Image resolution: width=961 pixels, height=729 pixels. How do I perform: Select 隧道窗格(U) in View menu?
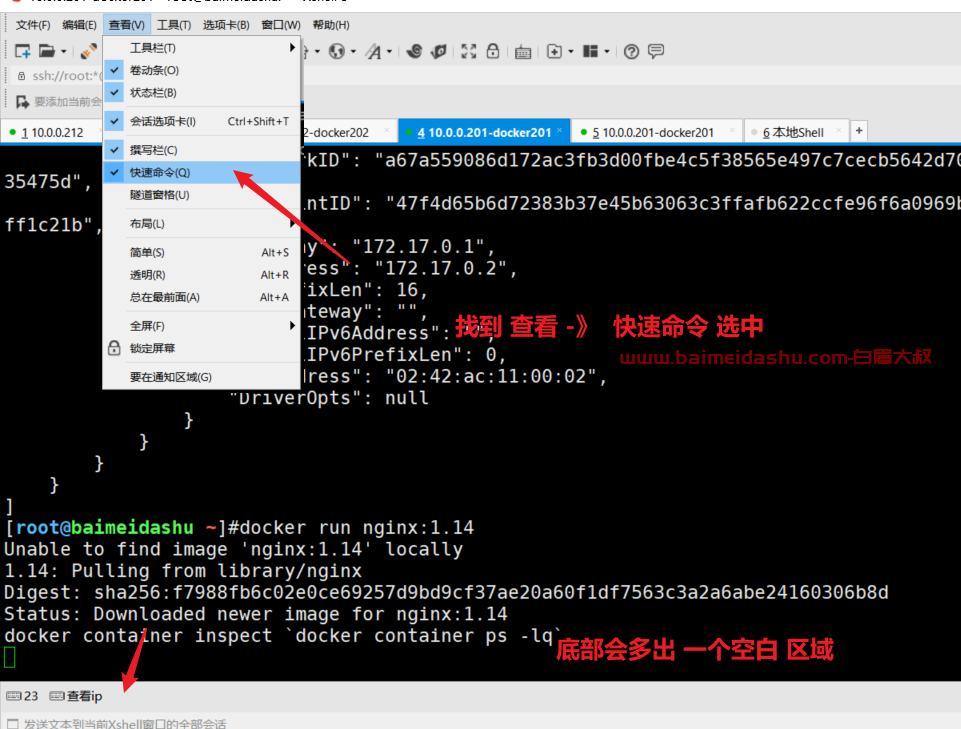click(x=202, y=195)
